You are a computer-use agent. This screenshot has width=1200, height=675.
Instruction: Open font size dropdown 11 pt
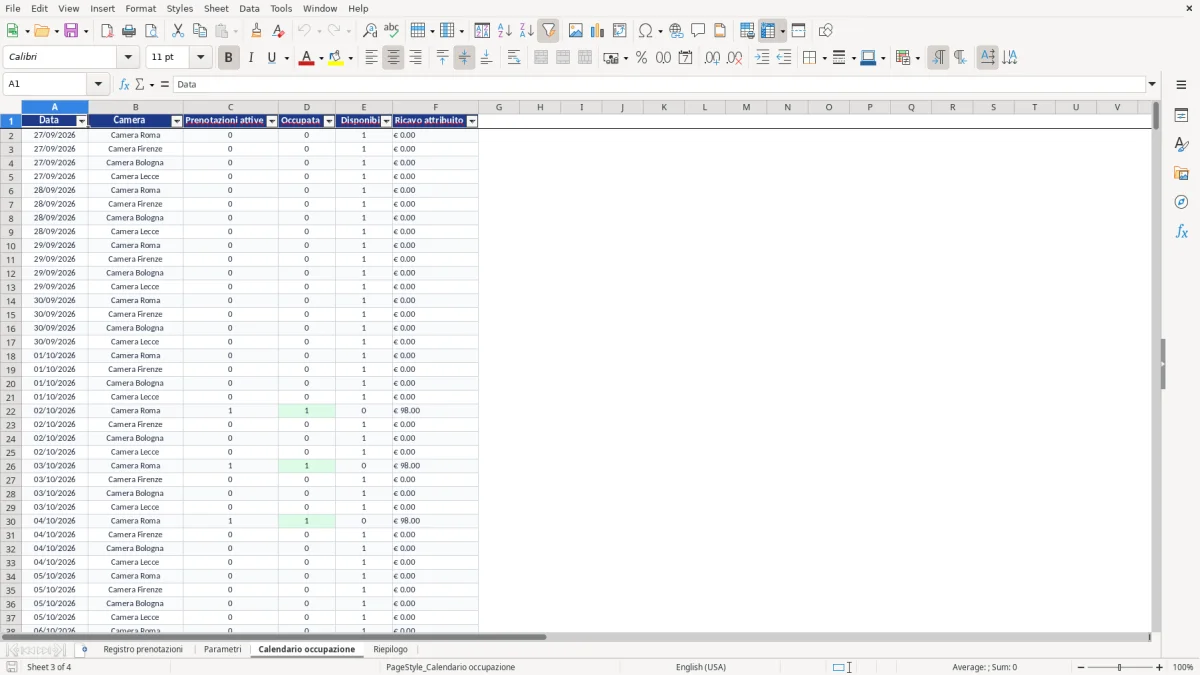(x=201, y=58)
